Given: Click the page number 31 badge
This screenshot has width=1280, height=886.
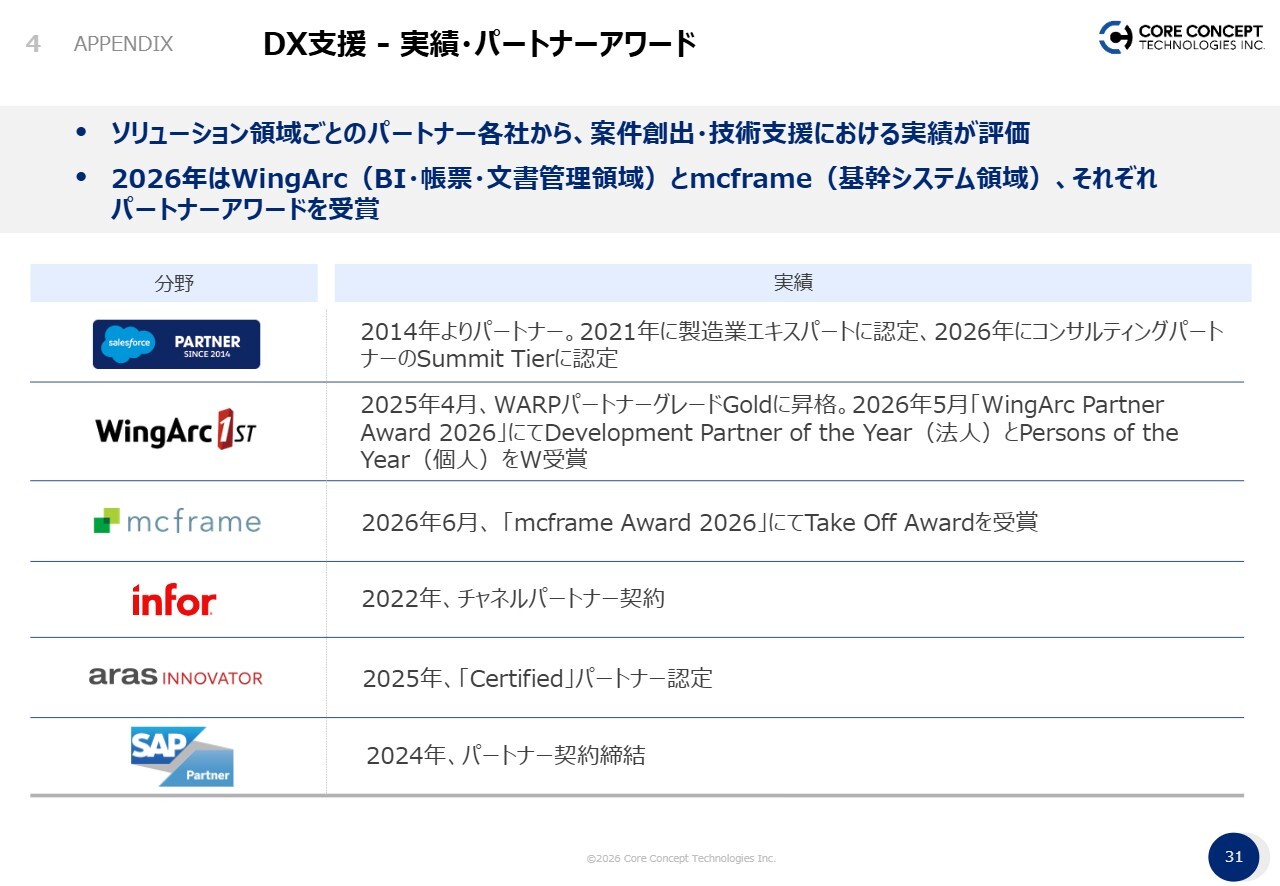Looking at the screenshot, I should [x=1234, y=856].
